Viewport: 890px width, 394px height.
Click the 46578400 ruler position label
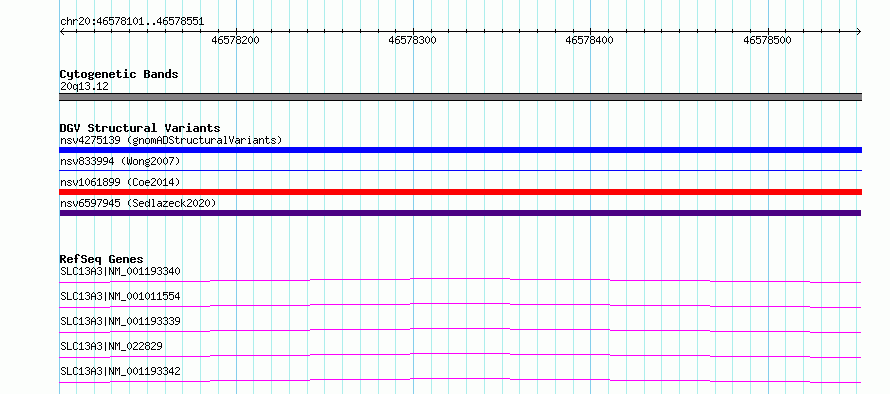(x=590, y=40)
